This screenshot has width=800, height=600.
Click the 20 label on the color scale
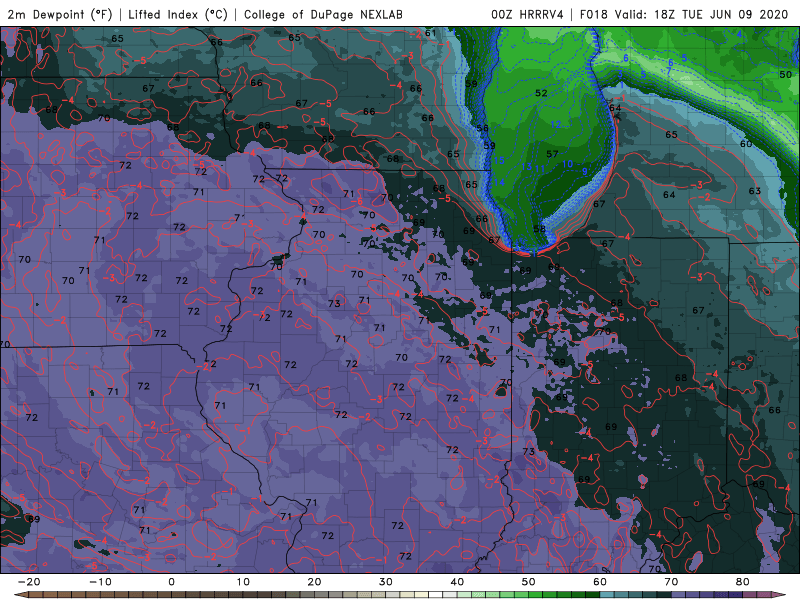click(x=314, y=582)
